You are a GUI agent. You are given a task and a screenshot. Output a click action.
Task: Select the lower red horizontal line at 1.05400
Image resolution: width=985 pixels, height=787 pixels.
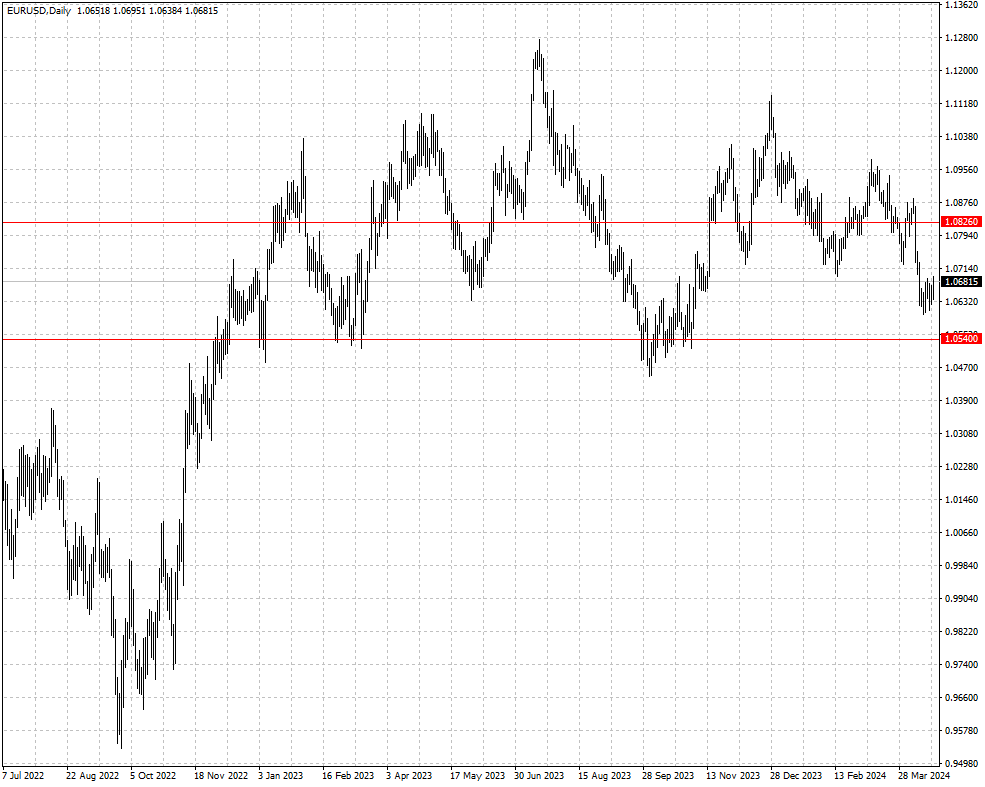(470, 340)
